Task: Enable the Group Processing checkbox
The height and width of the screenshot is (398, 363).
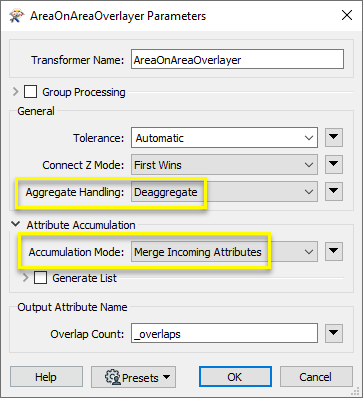Action: coord(30,92)
